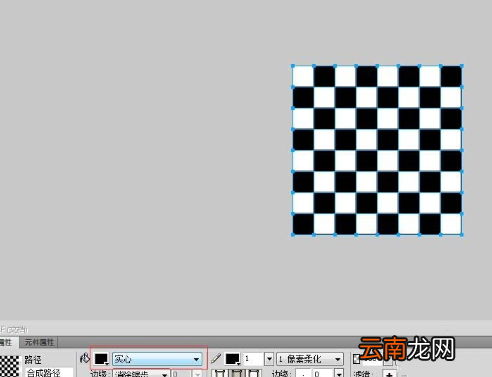Open the fill color swatch
Image resolution: width=492 pixels, height=377 pixels.
(x=101, y=359)
